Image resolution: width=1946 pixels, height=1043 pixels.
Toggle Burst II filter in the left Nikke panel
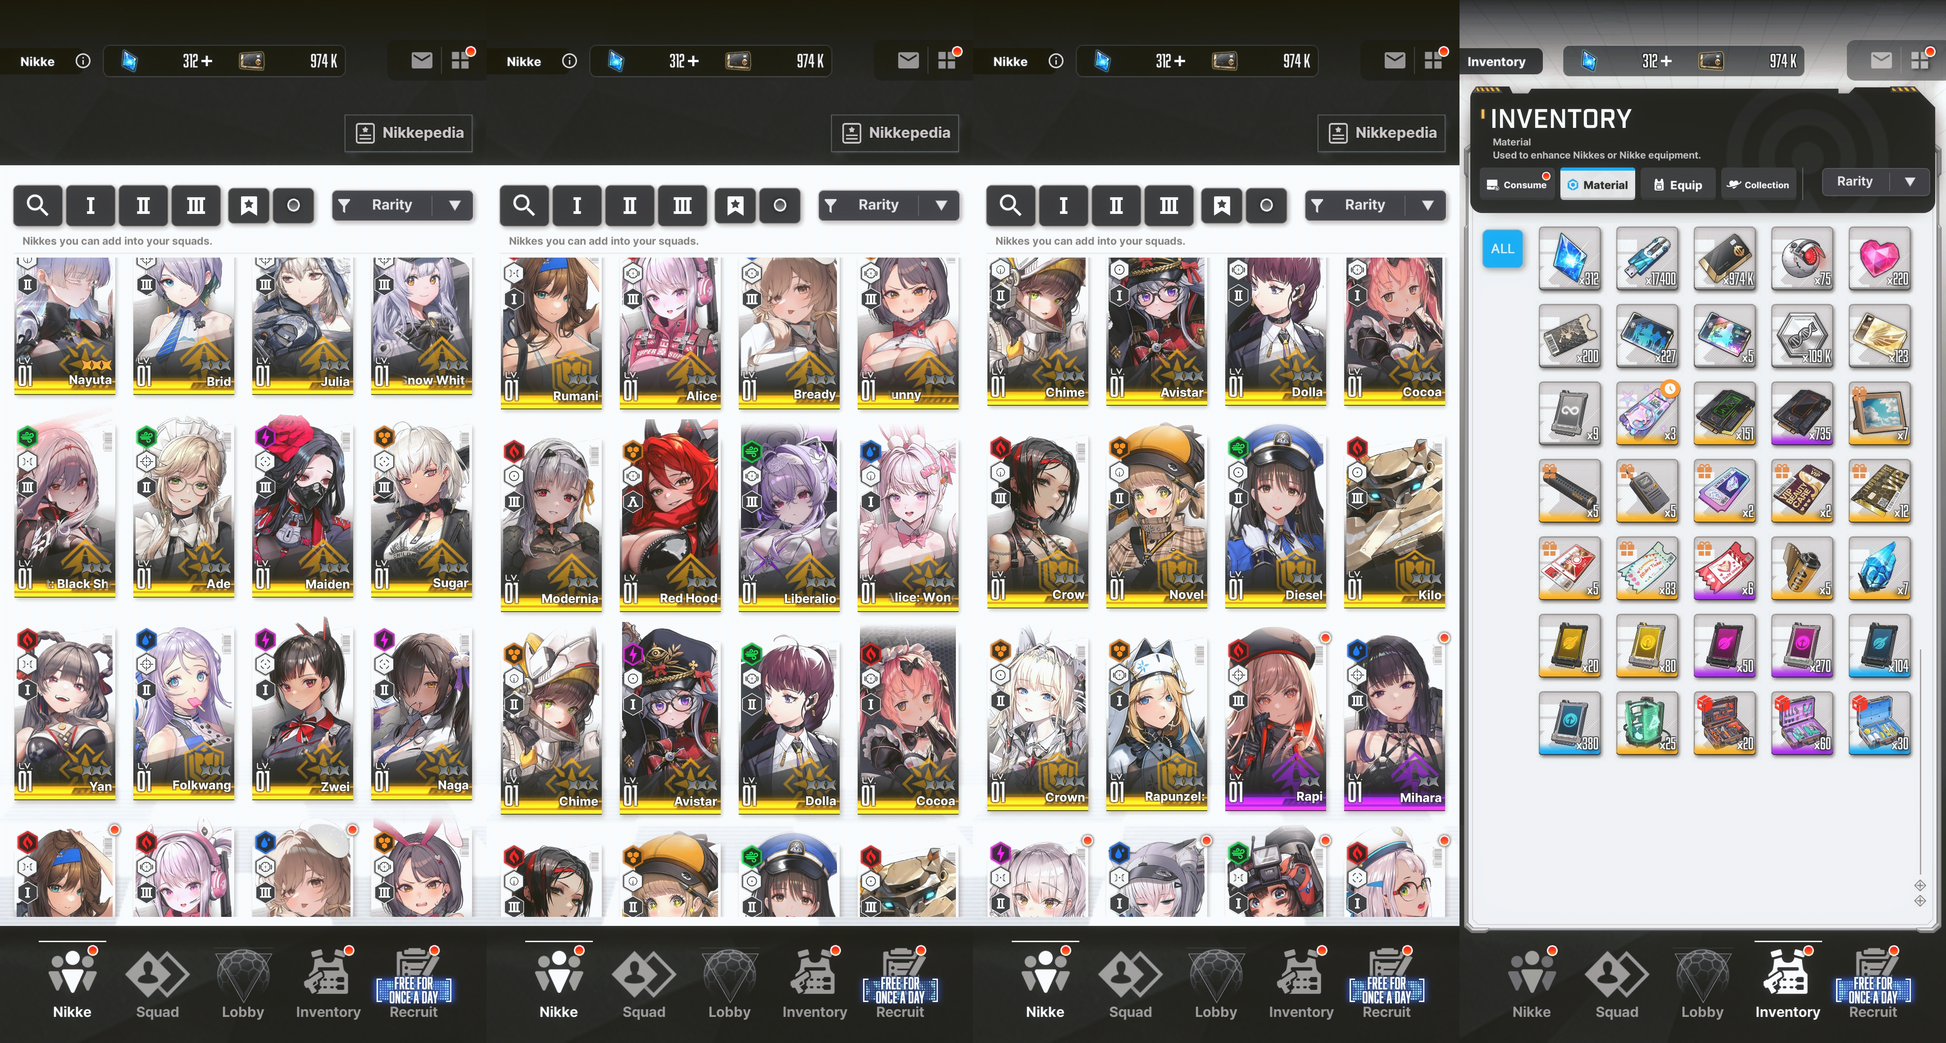point(143,205)
